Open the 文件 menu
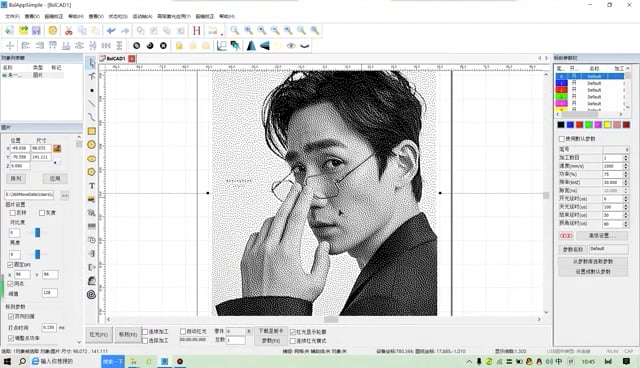The image size is (640, 368). (12, 16)
